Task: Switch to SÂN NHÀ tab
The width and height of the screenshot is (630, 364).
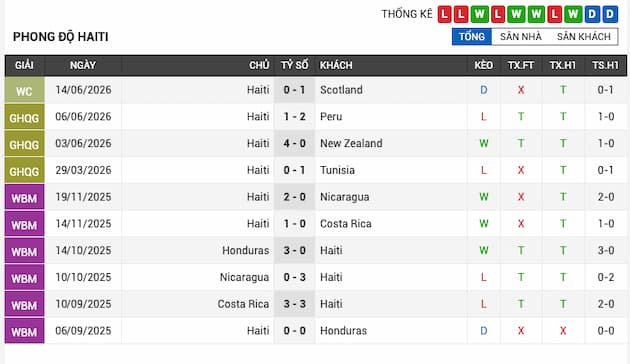Action: (521, 37)
